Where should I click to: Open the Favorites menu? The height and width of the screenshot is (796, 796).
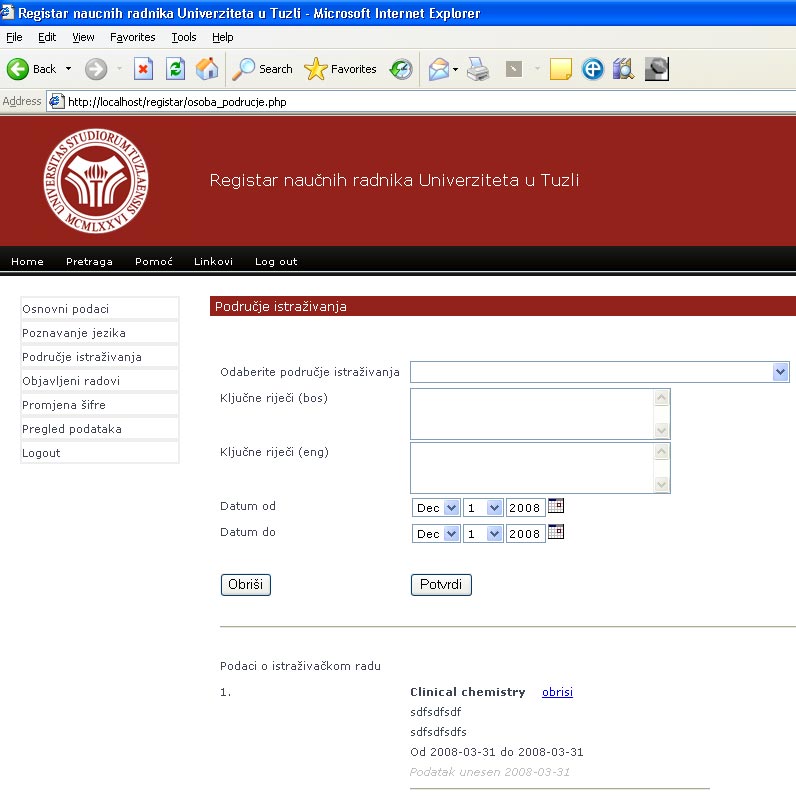[132, 37]
